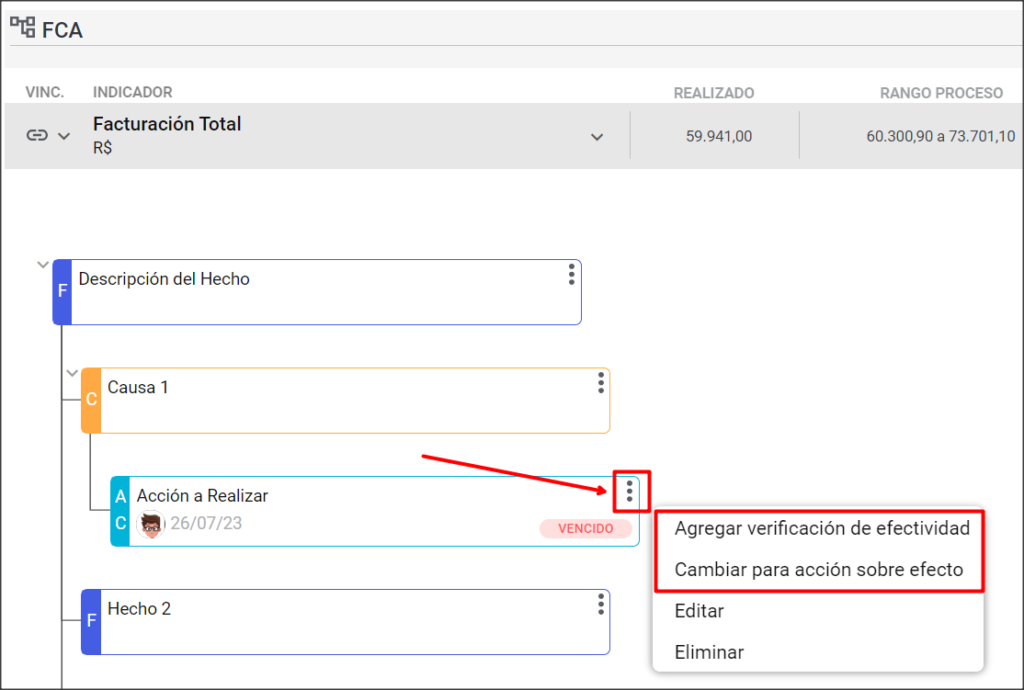The image size is (1024, 690).
Task: Open three-dot menu on Acción a Realizar
Action: coord(630,491)
